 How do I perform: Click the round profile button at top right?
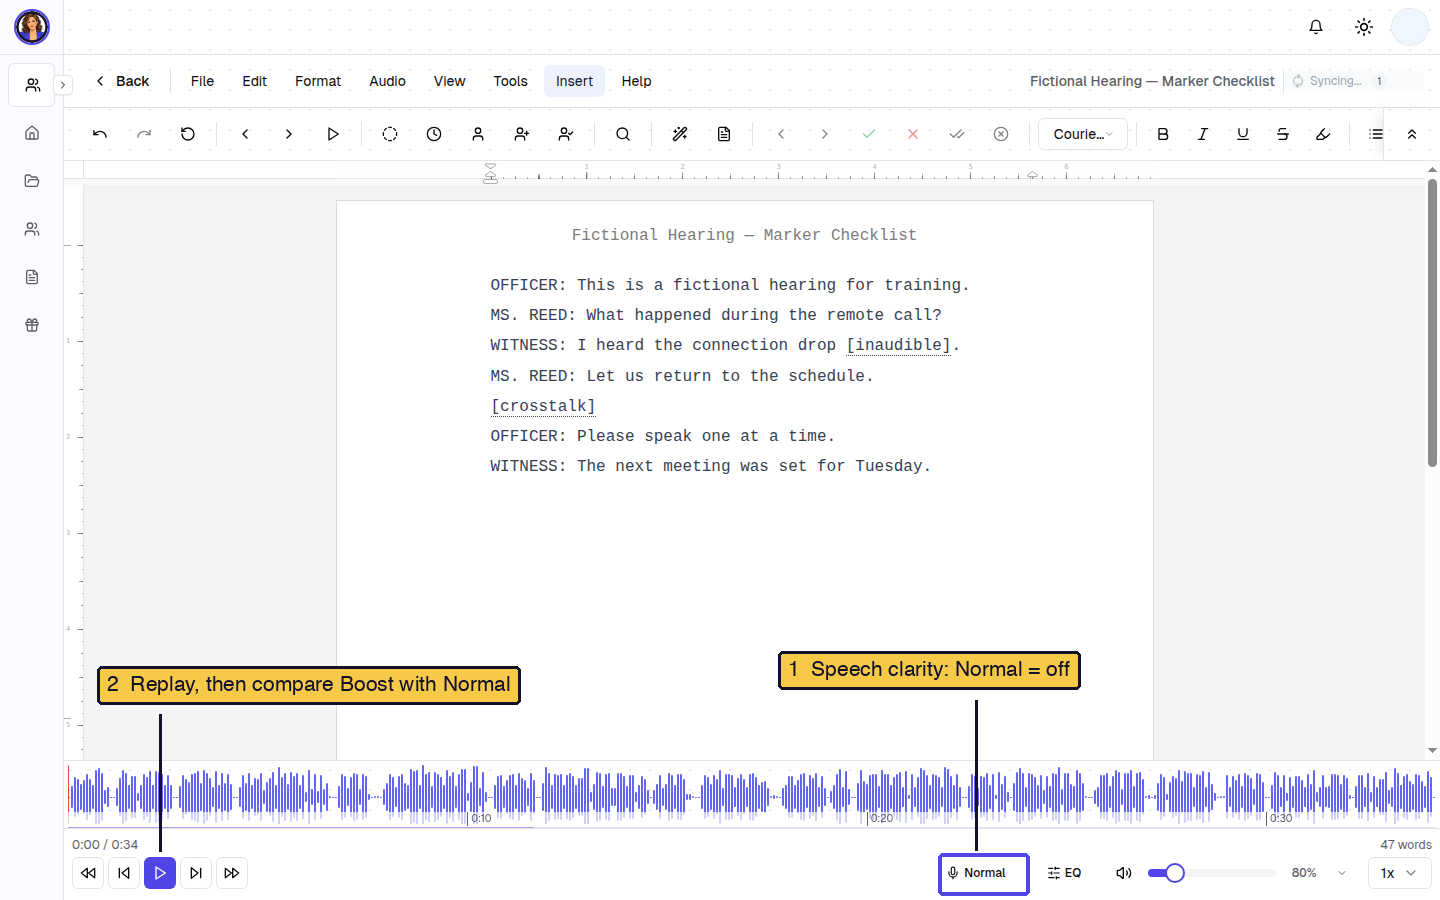point(1410,27)
